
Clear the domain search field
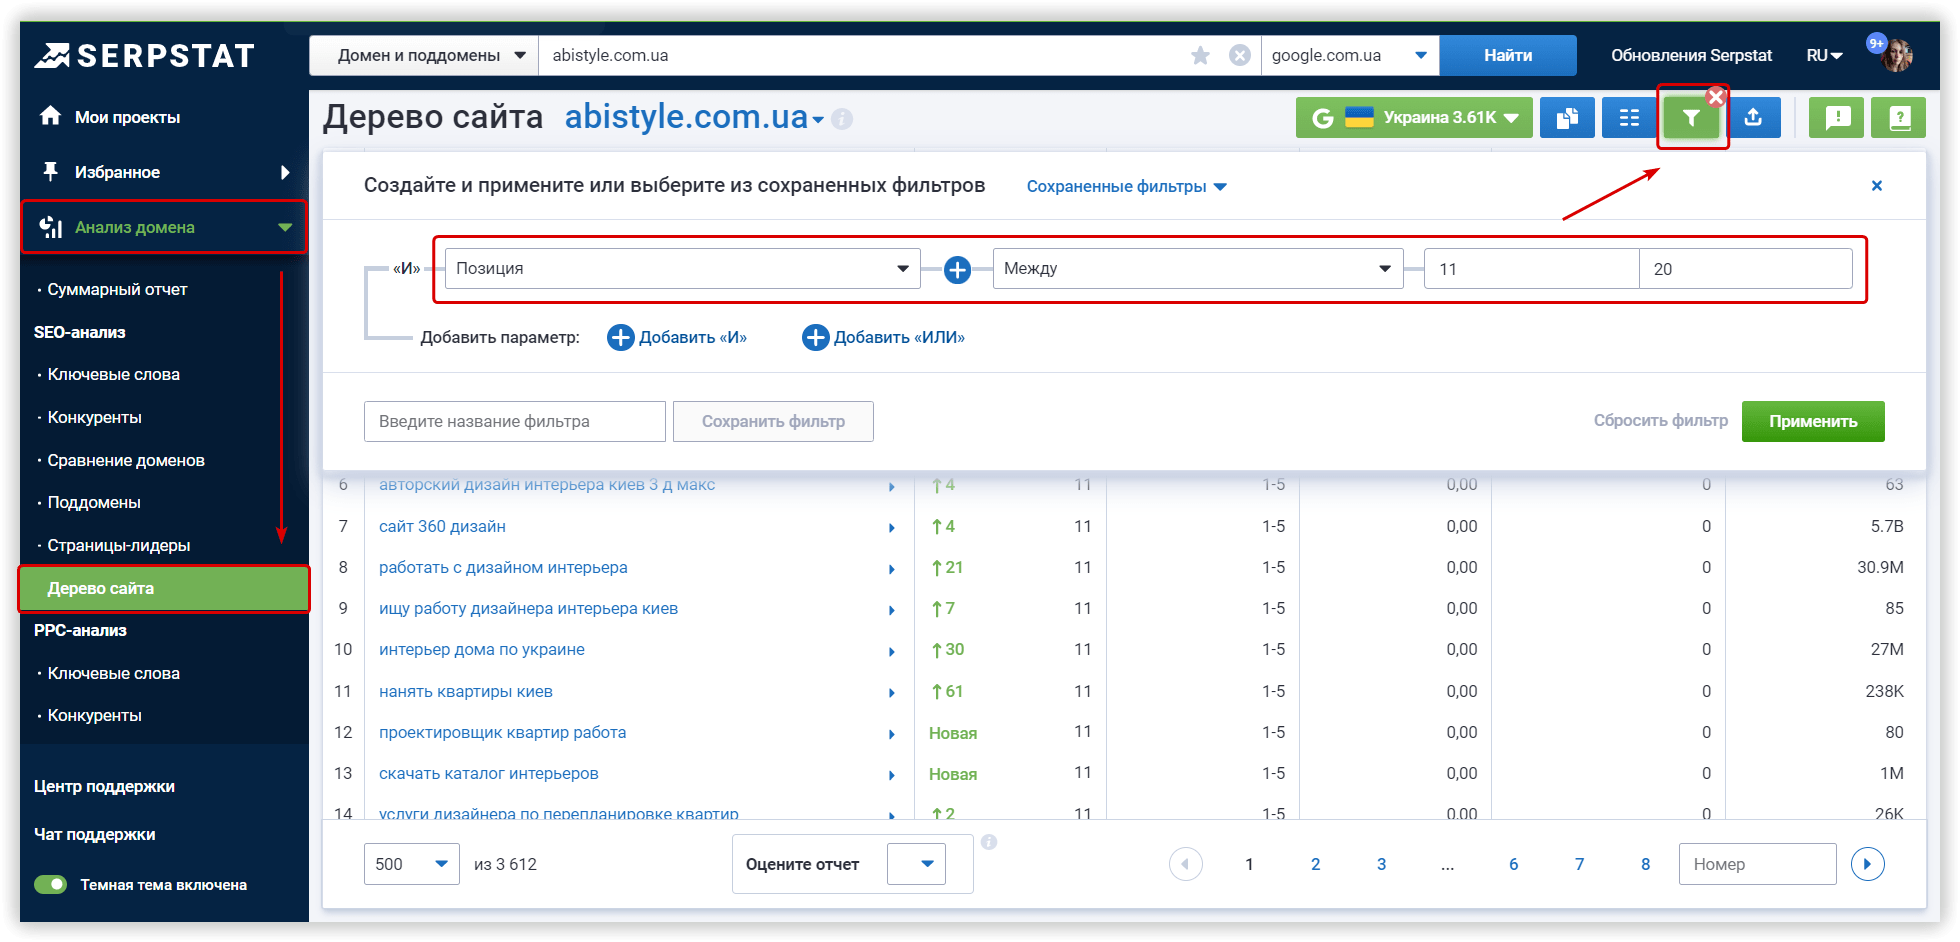(x=1239, y=56)
